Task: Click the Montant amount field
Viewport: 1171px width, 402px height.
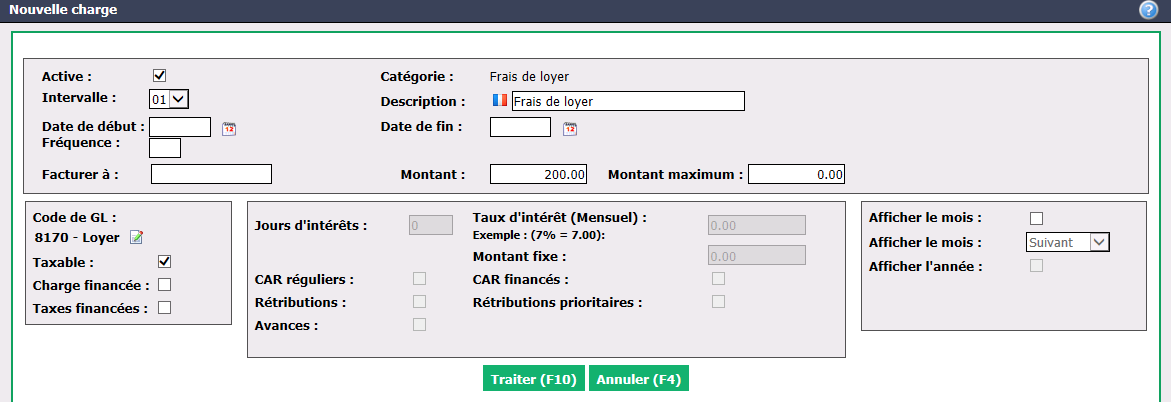Action: pos(538,174)
